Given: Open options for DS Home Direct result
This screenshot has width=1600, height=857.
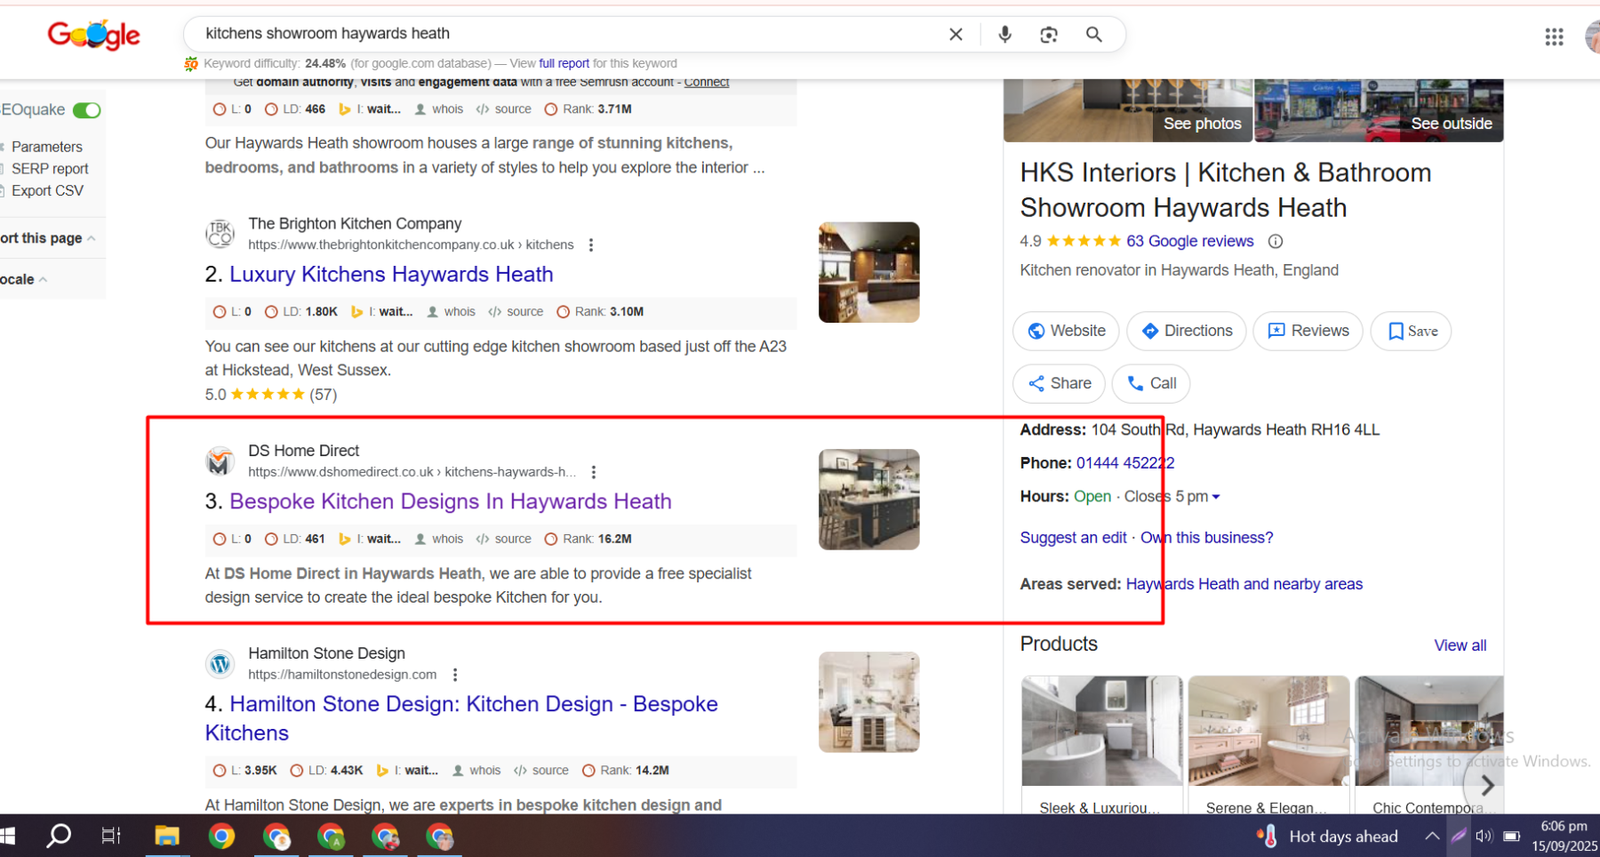Looking at the screenshot, I should click(x=594, y=472).
